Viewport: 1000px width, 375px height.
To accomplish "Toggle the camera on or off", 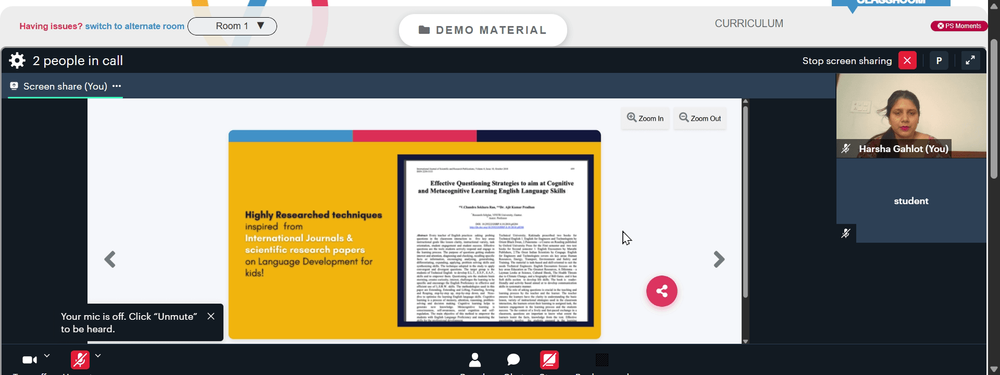I will [29, 360].
